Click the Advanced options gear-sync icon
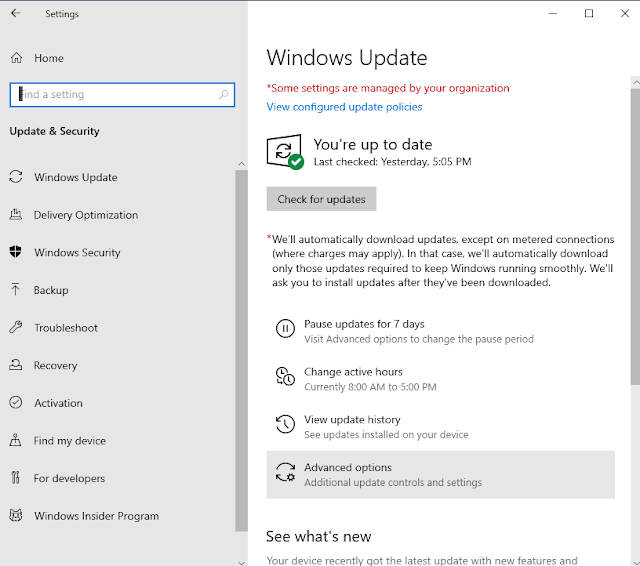 pyautogui.click(x=285, y=472)
